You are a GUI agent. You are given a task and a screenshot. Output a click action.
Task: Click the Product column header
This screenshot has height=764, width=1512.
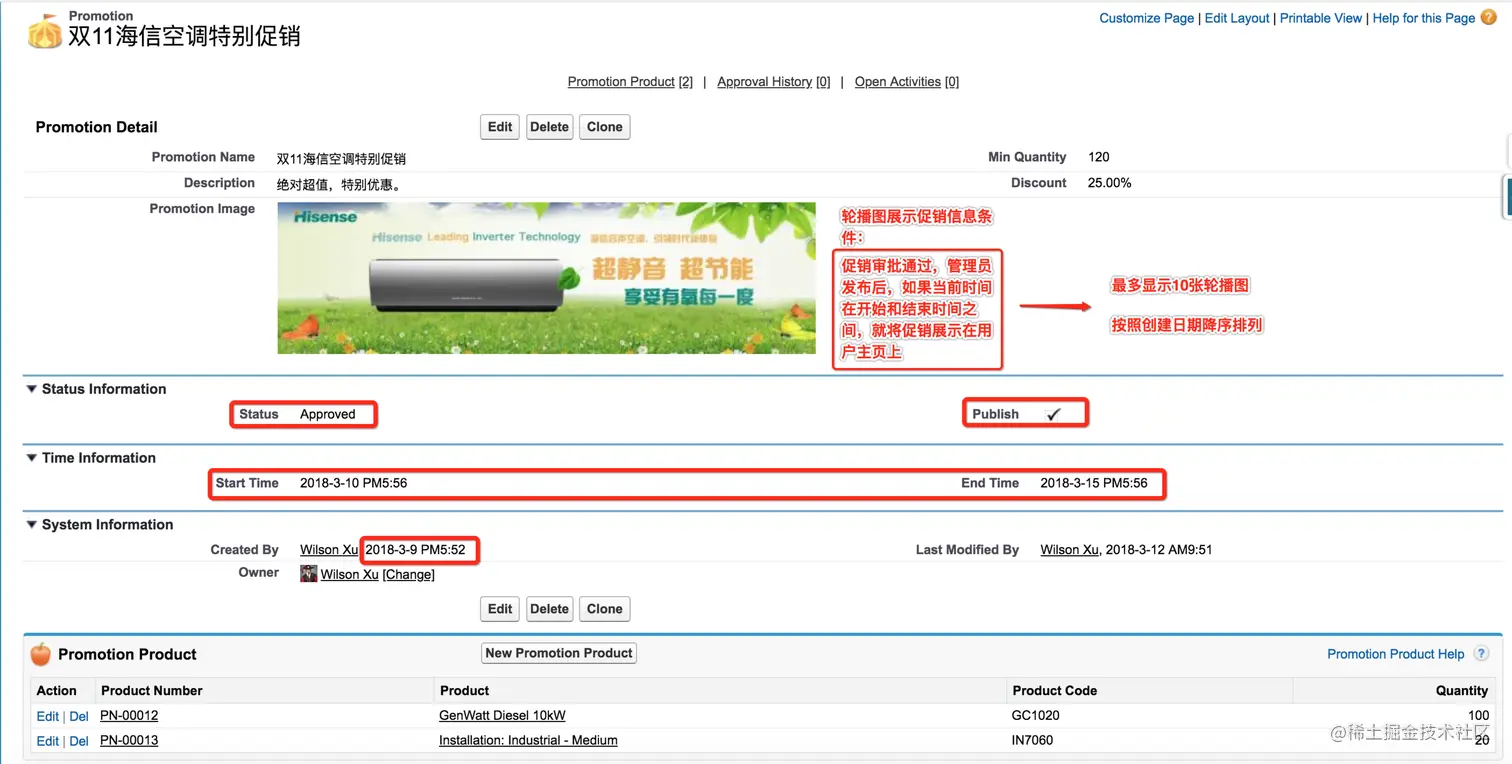pos(464,691)
